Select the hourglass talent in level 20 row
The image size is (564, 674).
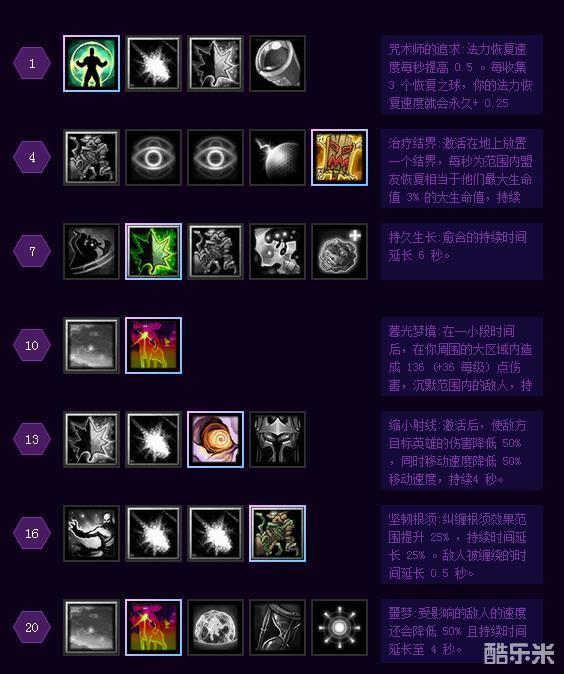[x=277, y=627]
